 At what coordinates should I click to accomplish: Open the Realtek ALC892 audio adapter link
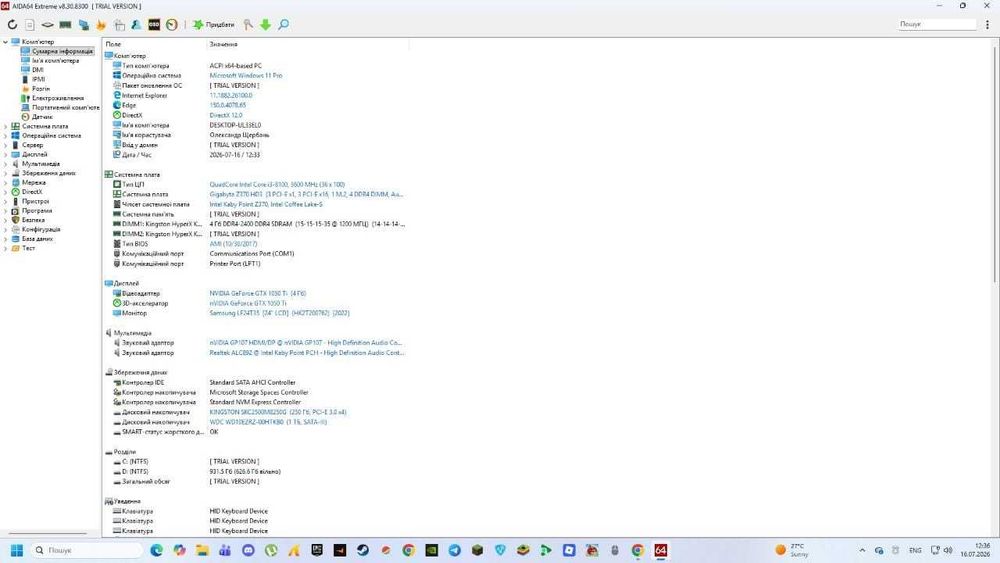click(x=307, y=353)
